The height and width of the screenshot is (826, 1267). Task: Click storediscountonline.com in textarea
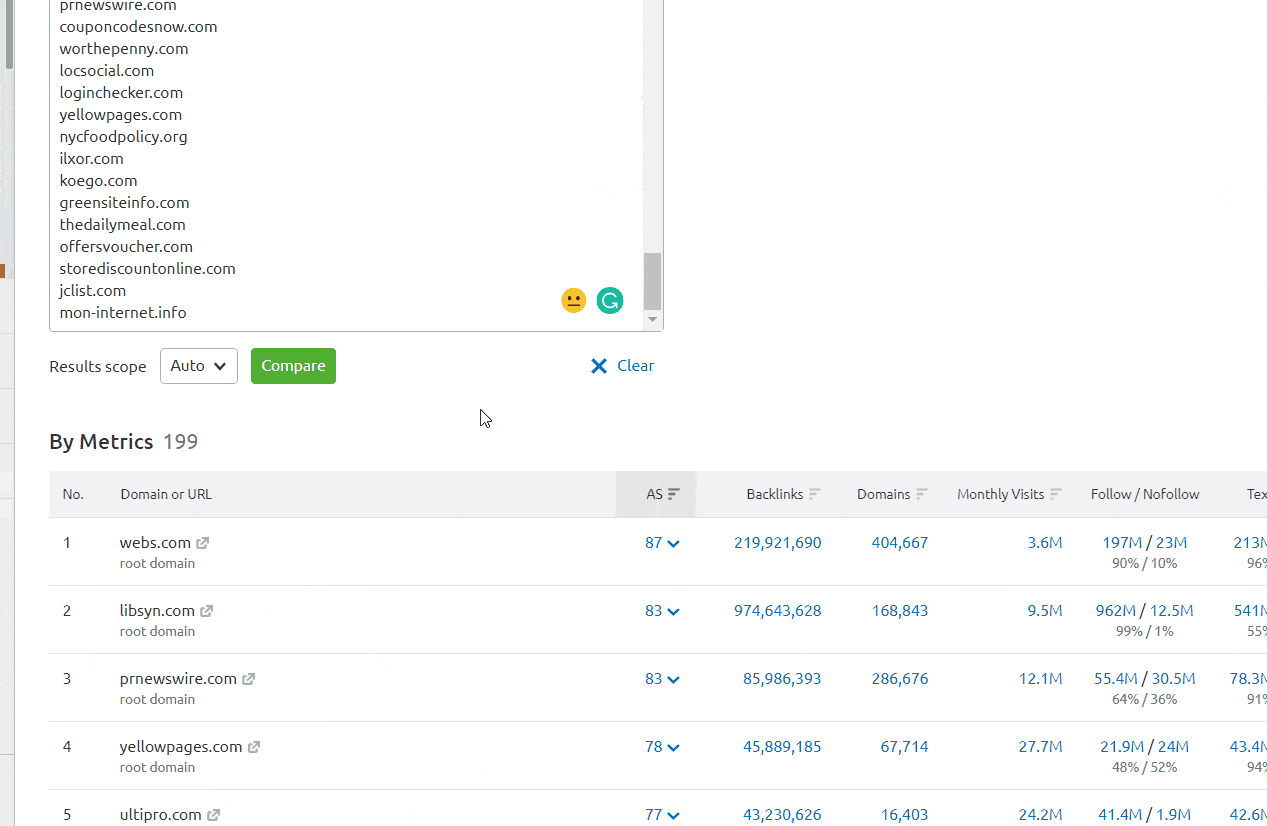[147, 269]
